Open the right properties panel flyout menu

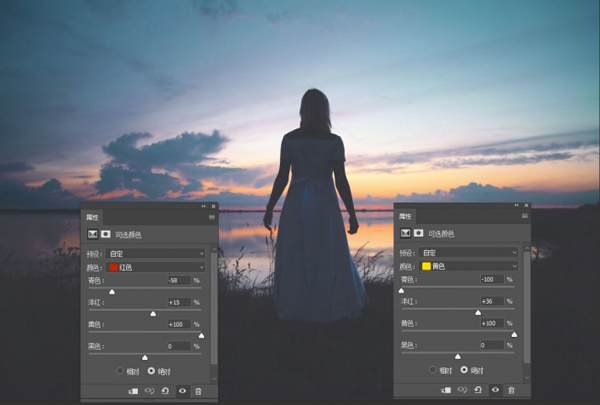pyautogui.click(x=525, y=216)
